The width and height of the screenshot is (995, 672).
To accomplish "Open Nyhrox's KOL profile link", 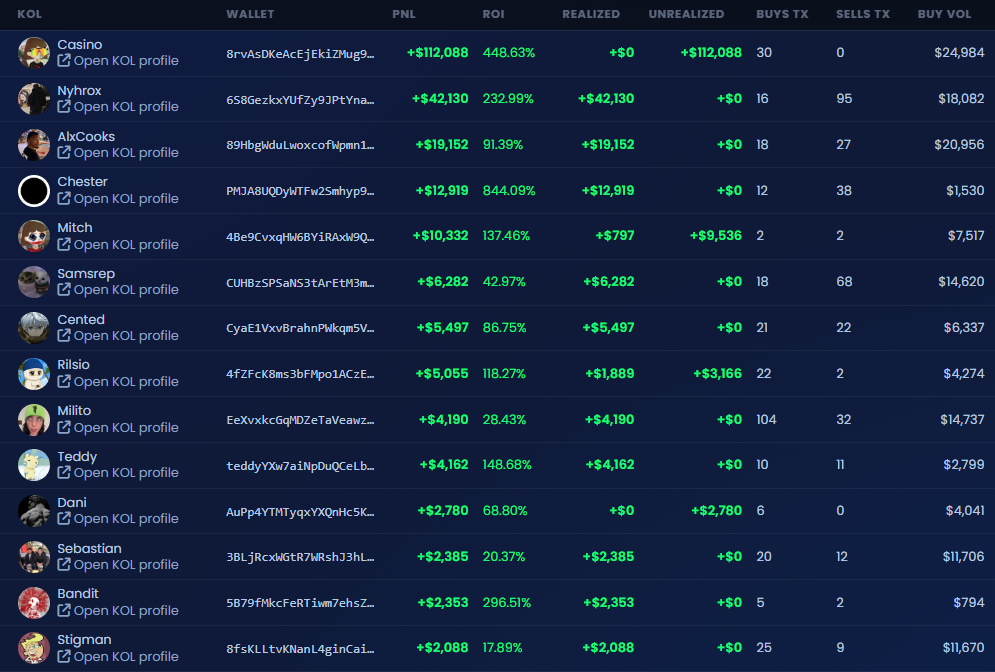I will click(x=118, y=107).
